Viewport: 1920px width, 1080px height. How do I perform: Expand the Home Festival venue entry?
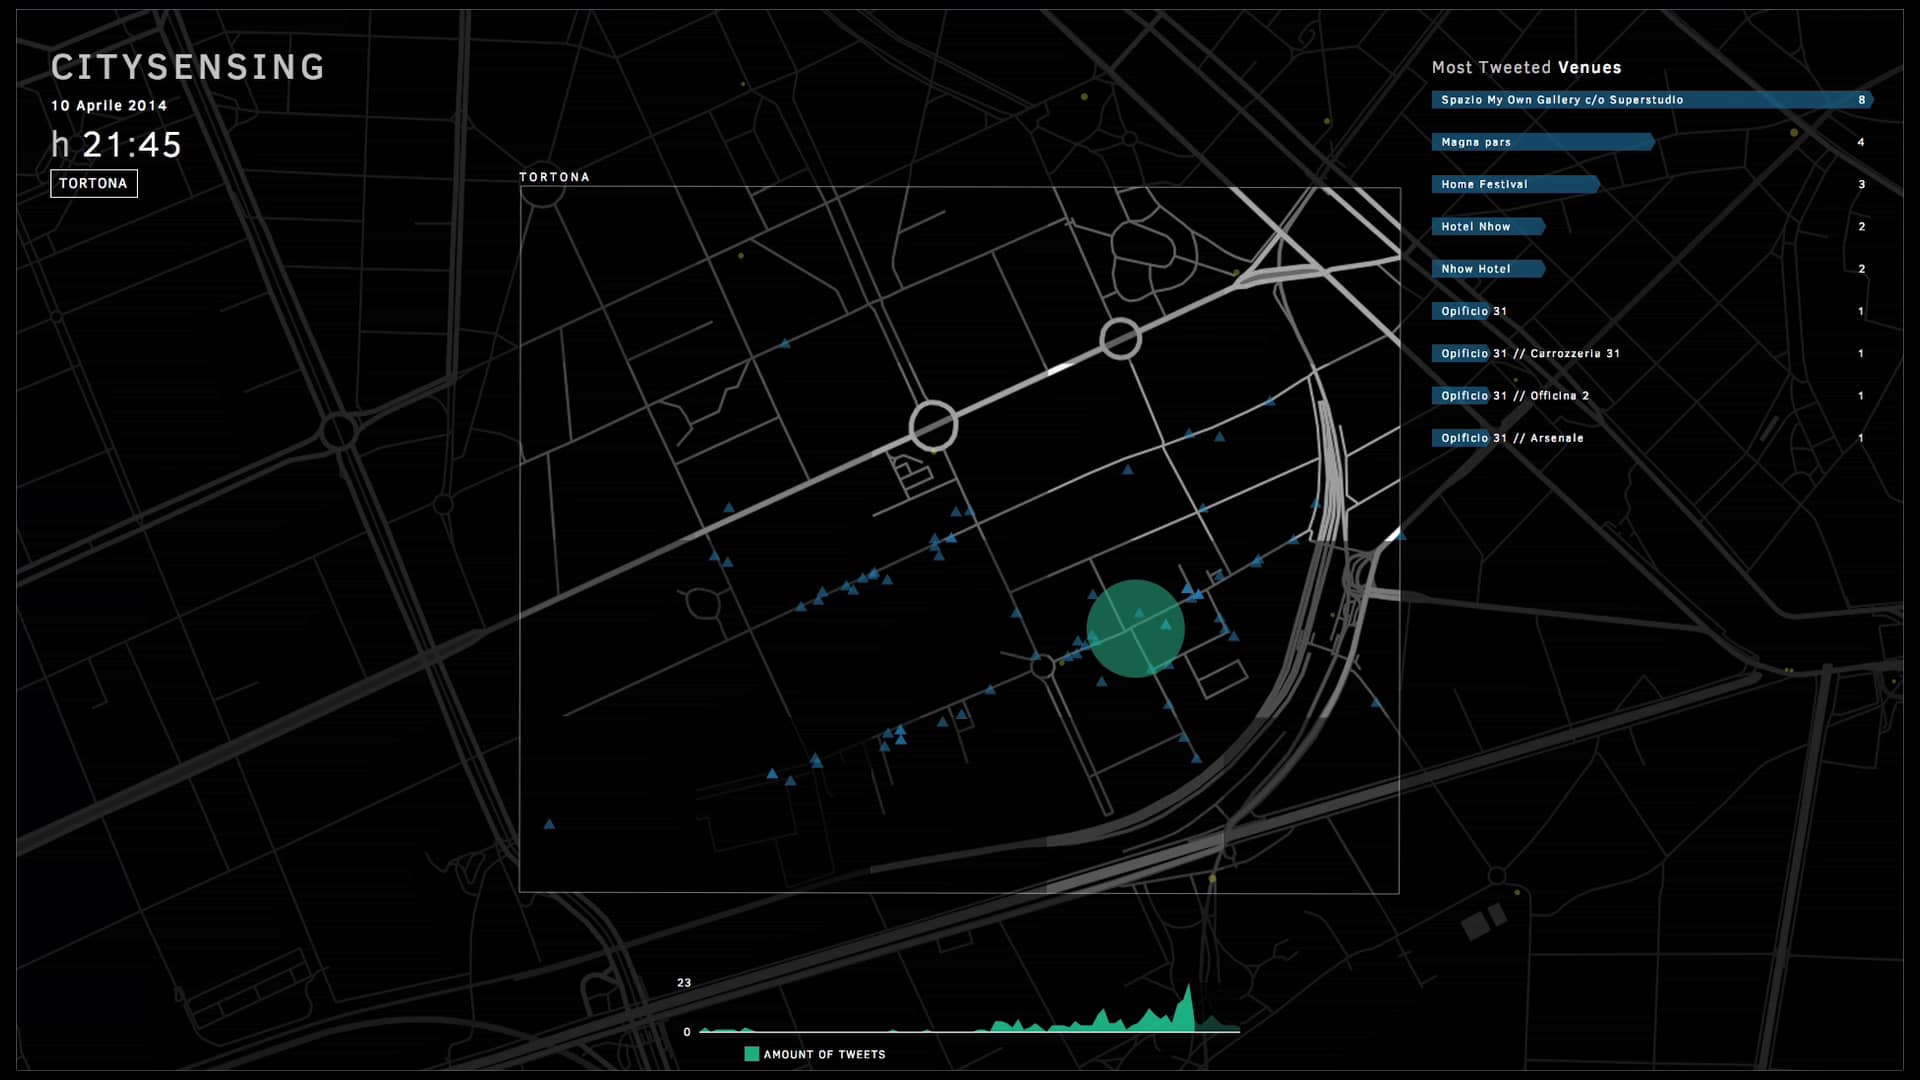pyautogui.click(x=1516, y=184)
